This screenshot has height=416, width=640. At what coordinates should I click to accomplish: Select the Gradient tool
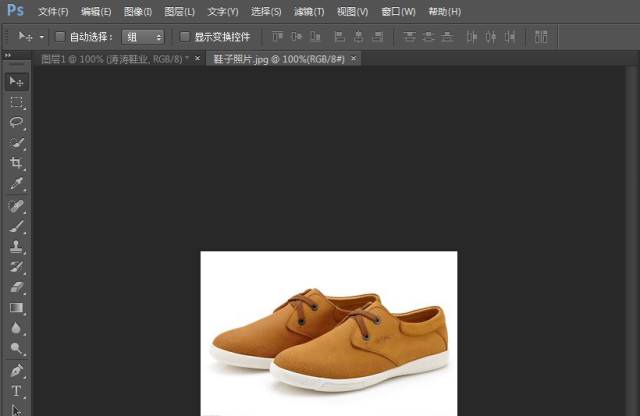pos(16,308)
